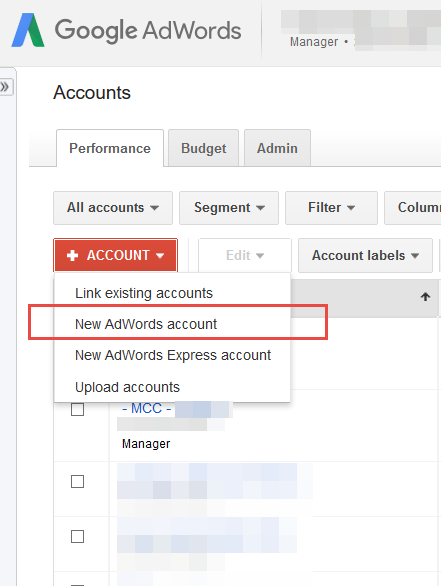Image resolution: width=441 pixels, height=586 pixels.
Task: Click the Accounts page heading
Action: [x=92, y=93]
